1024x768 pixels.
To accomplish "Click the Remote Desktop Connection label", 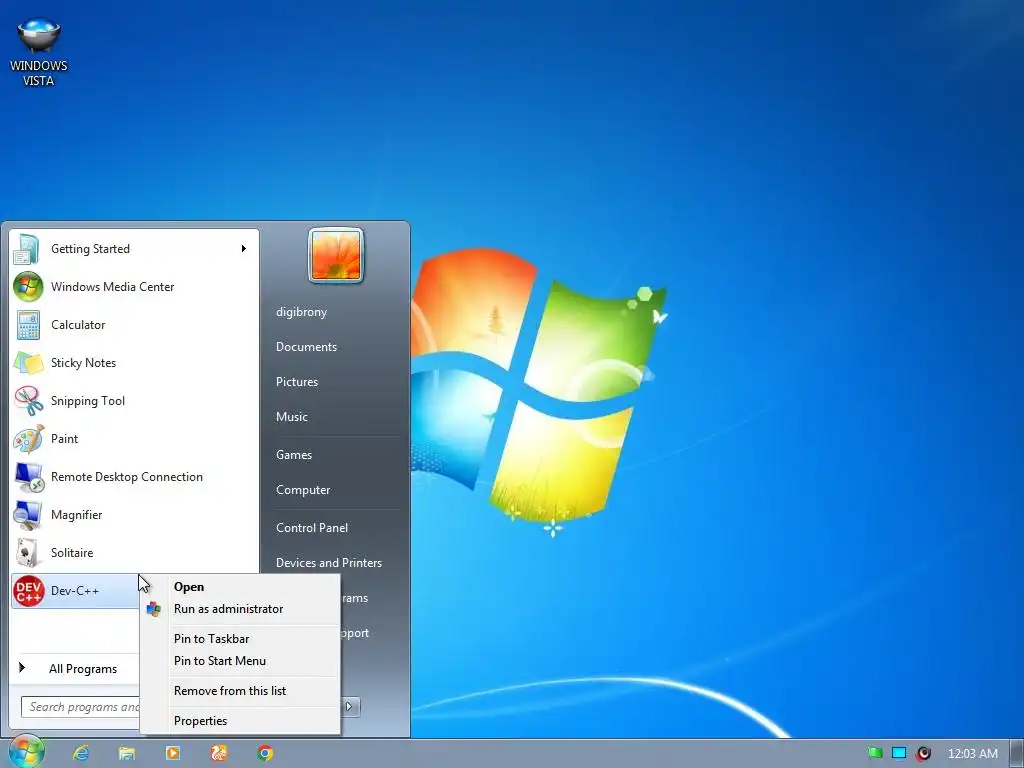I will [127, 477].
